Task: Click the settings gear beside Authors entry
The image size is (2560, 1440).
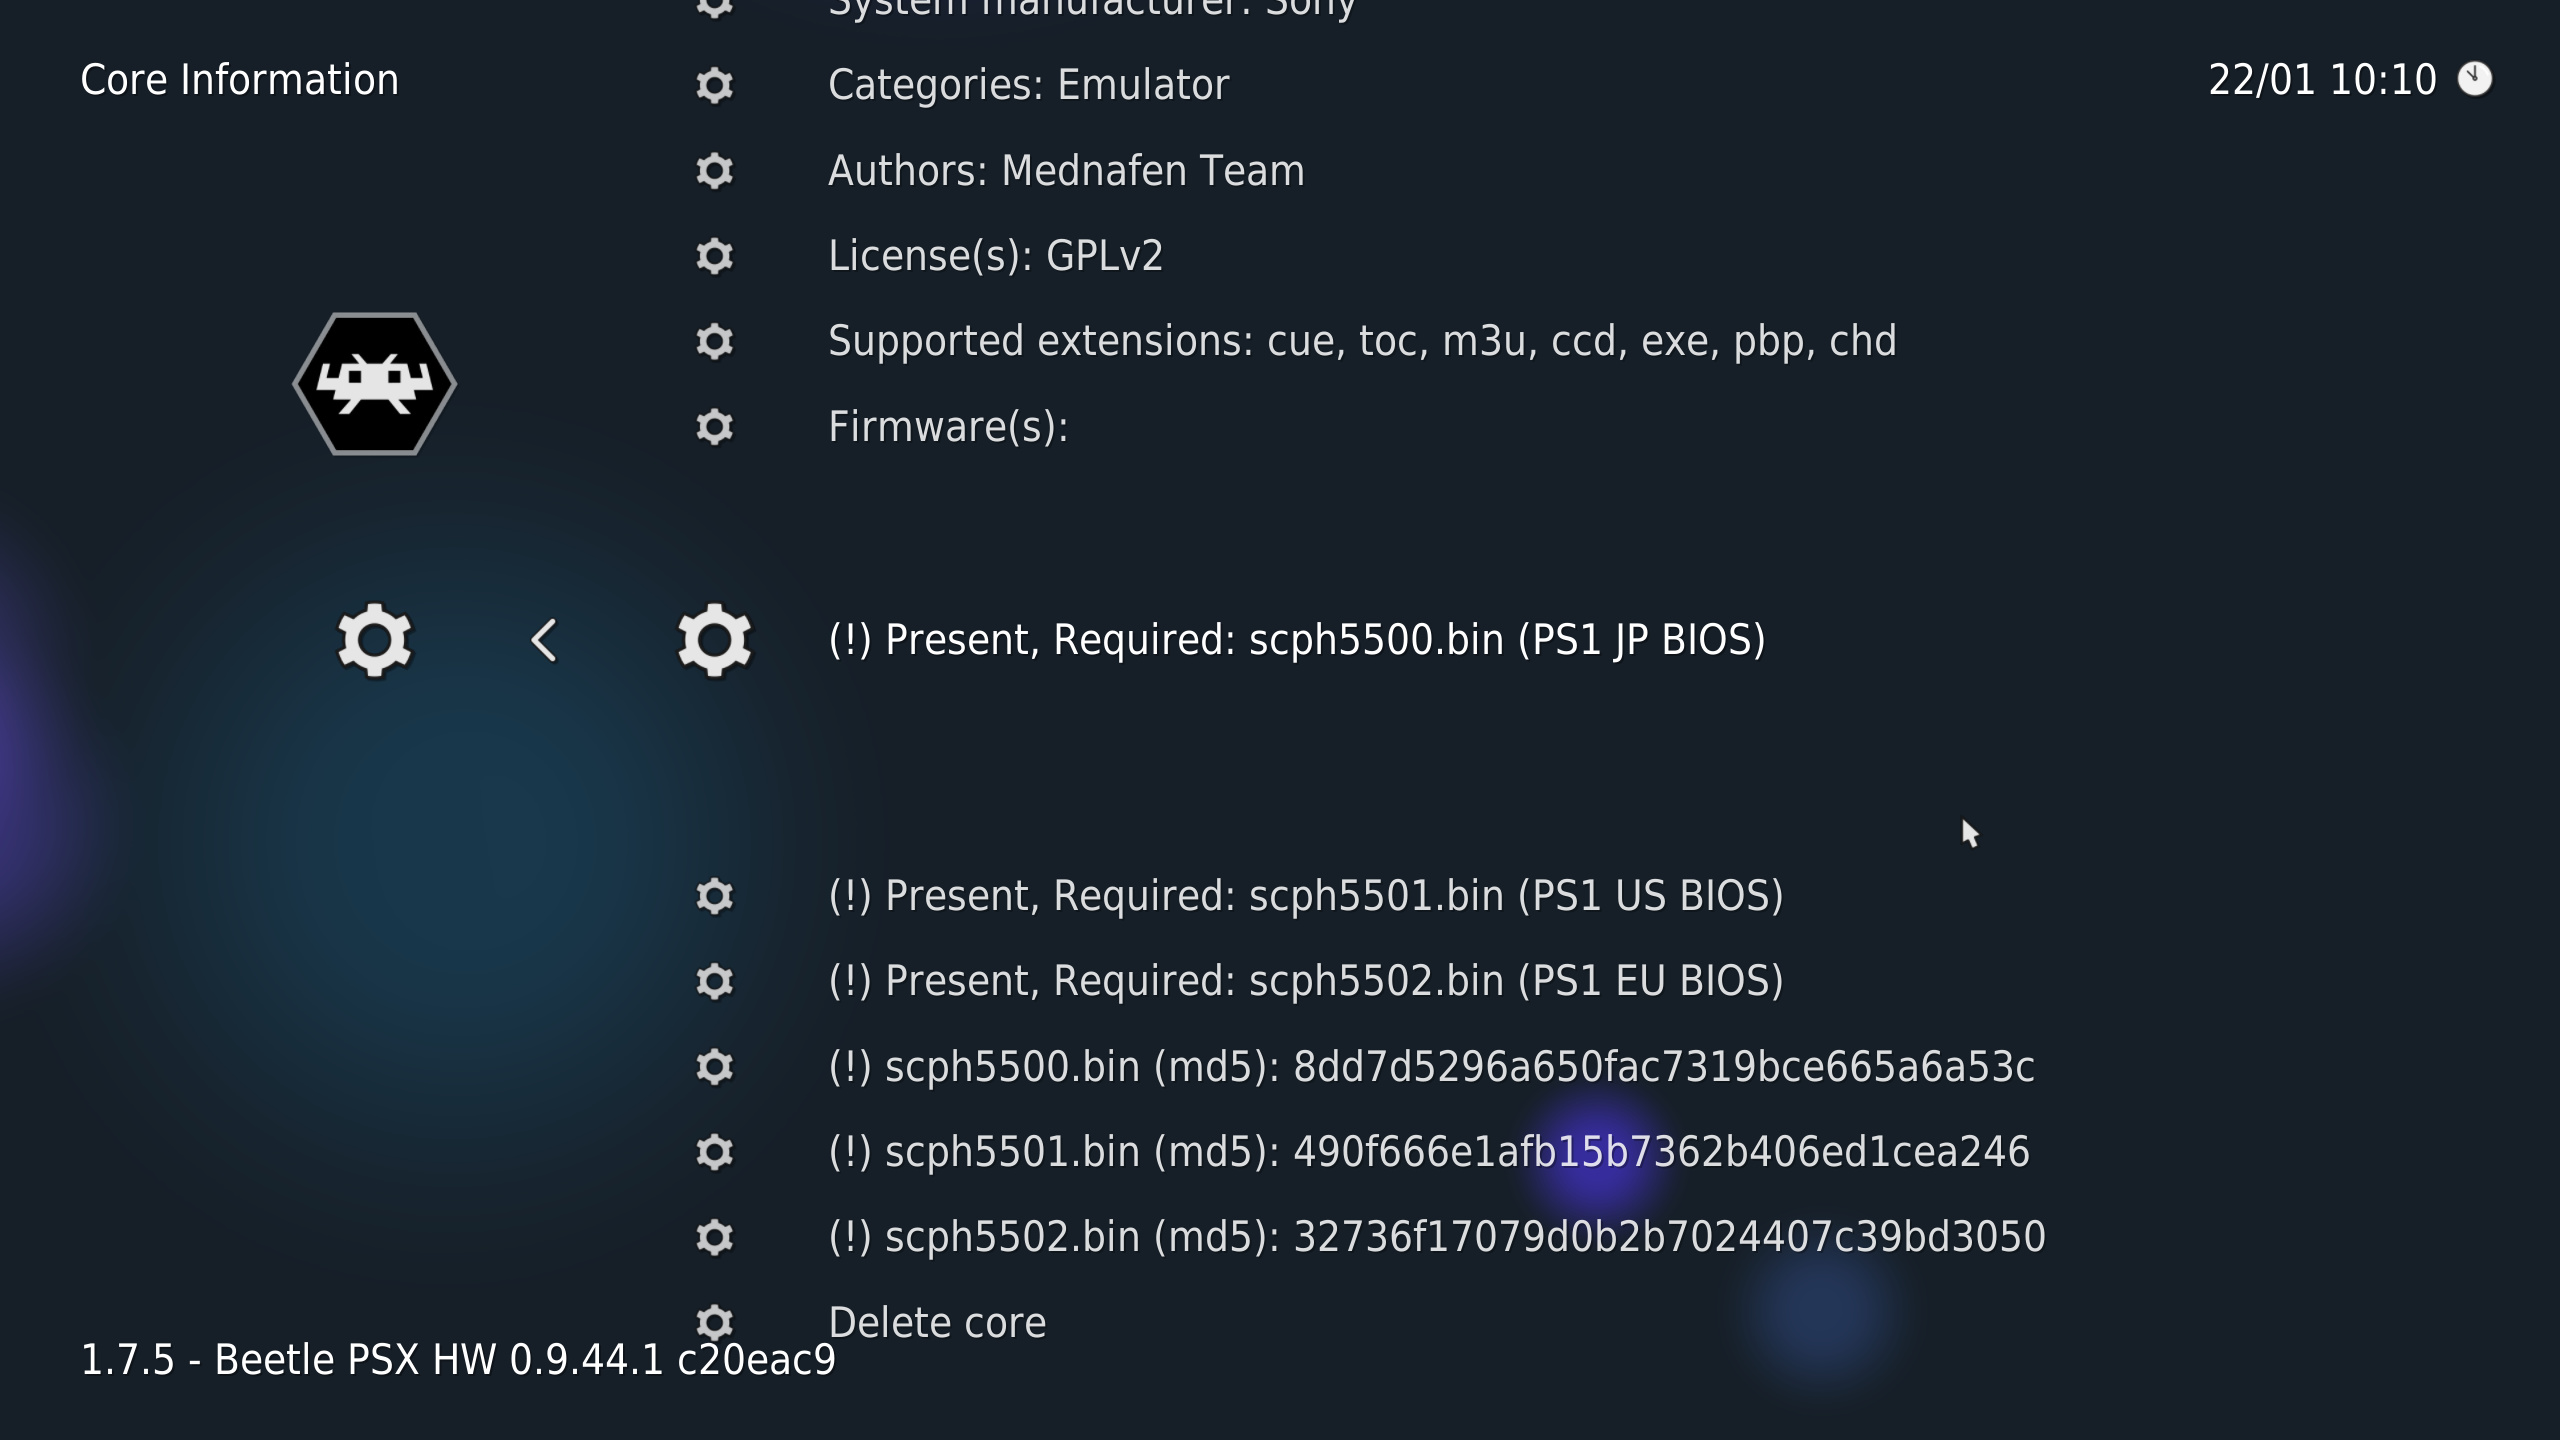Action: 716,171
